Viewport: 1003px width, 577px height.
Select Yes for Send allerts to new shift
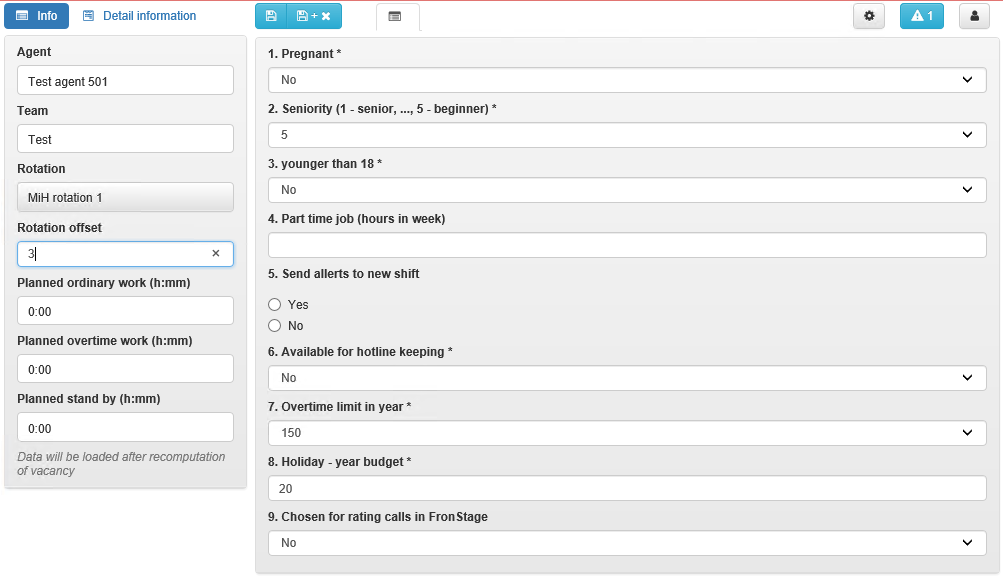(x=274, y=304)
